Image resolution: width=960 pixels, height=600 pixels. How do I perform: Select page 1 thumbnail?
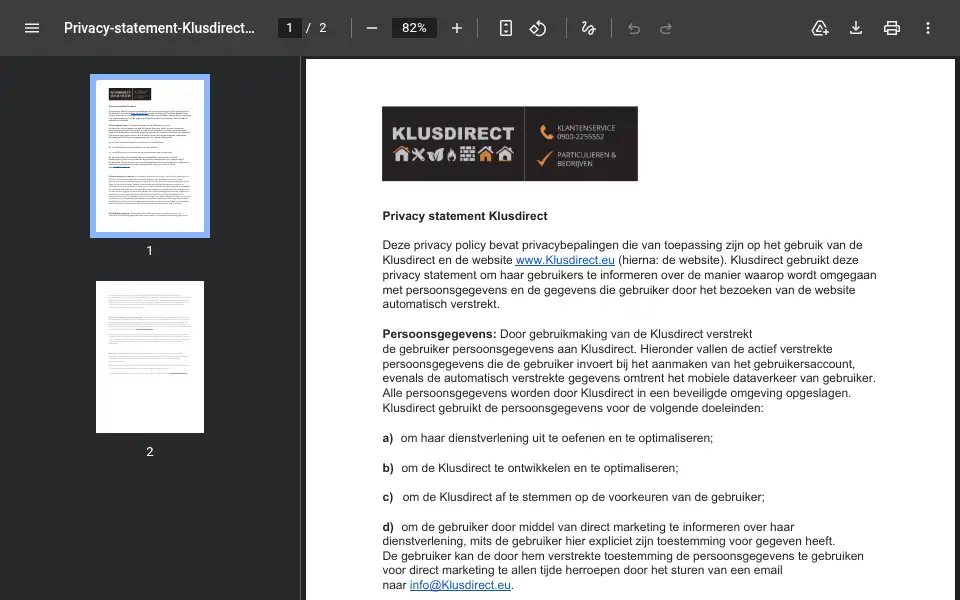(150, 156)
